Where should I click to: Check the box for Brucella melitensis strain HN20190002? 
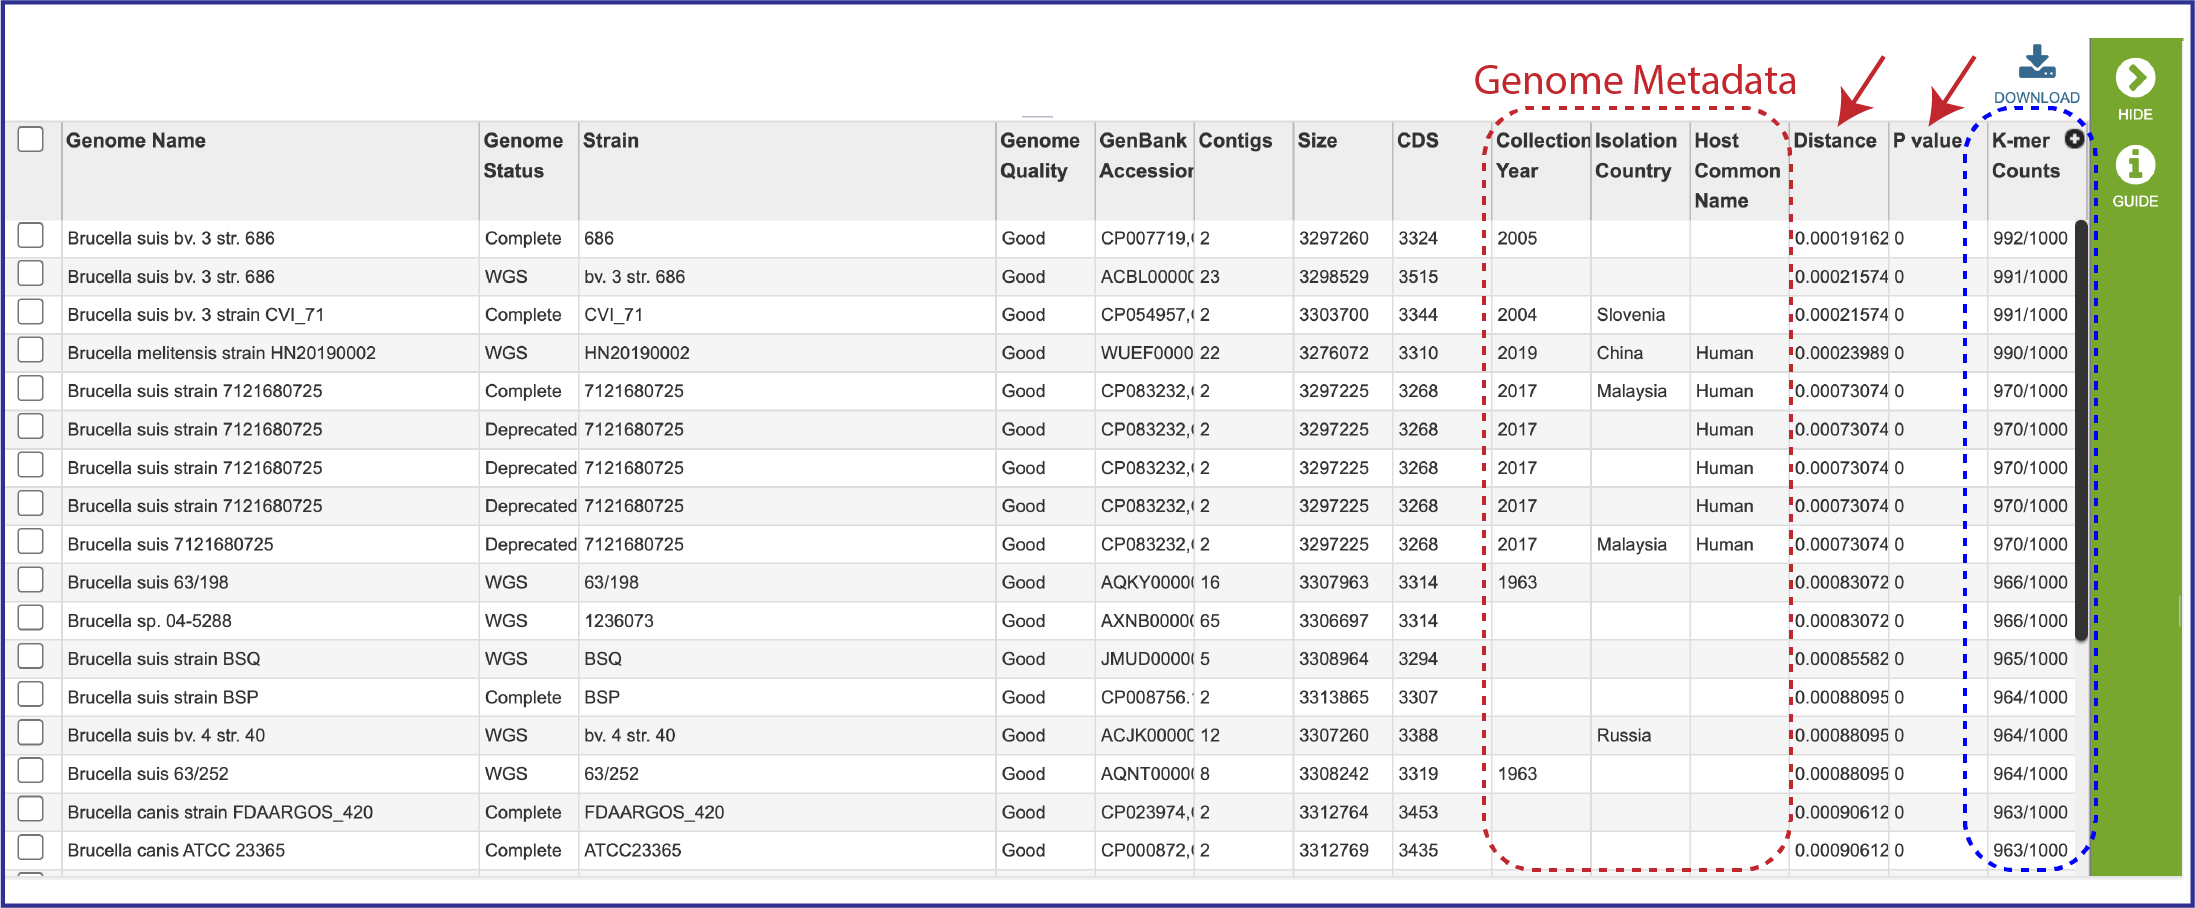(x=31, y=351)
